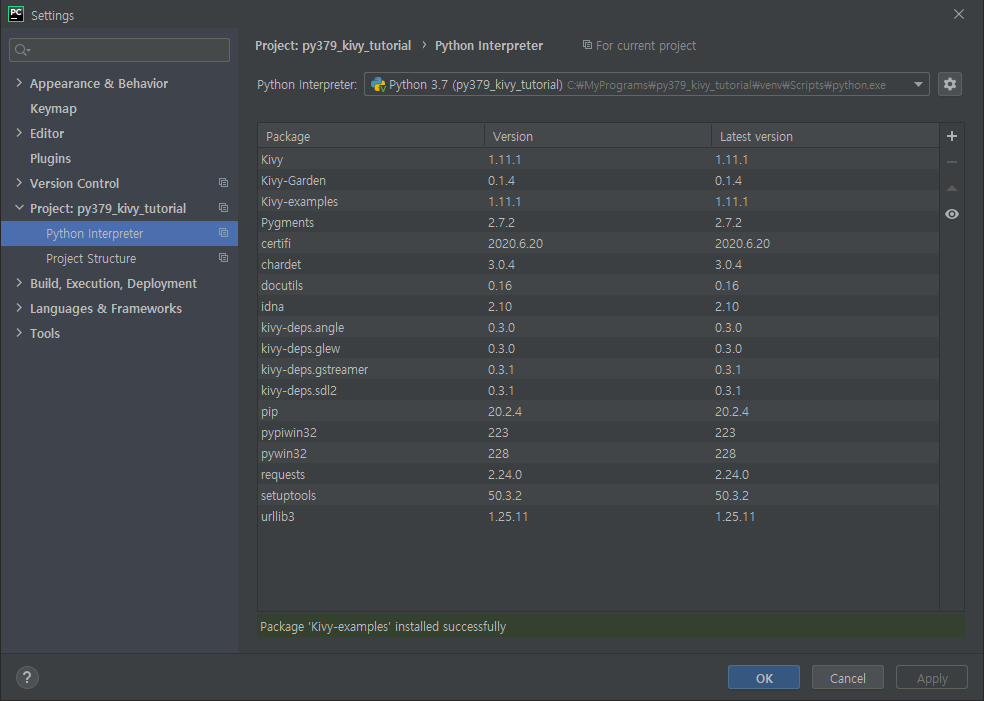Click the Cancel button
Viewport: 984px width, 701px height.
[x=848, y=678]
